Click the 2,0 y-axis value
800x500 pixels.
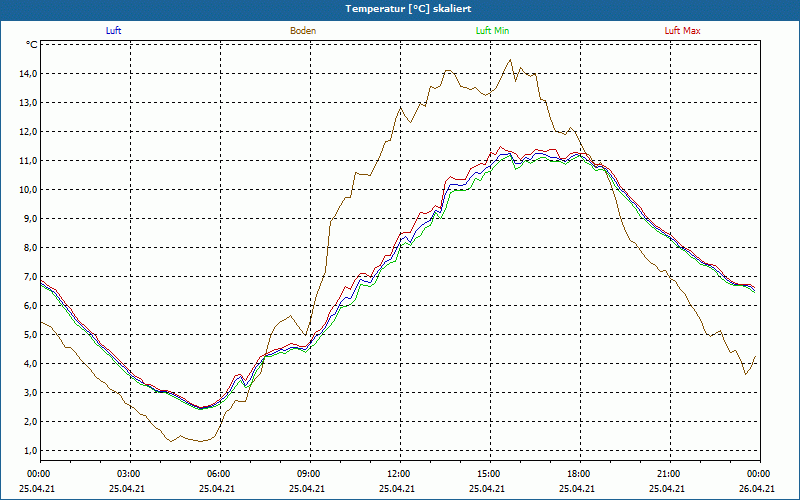pyautogui.click(x=31, y=421)
